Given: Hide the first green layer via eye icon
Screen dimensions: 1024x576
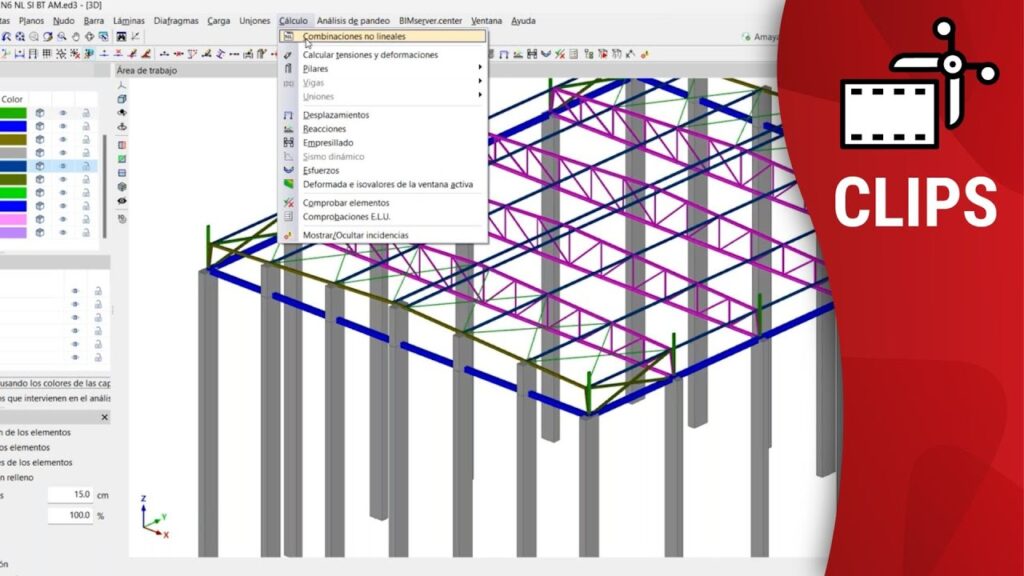Looking at the screenshot, I should point(62,113).
